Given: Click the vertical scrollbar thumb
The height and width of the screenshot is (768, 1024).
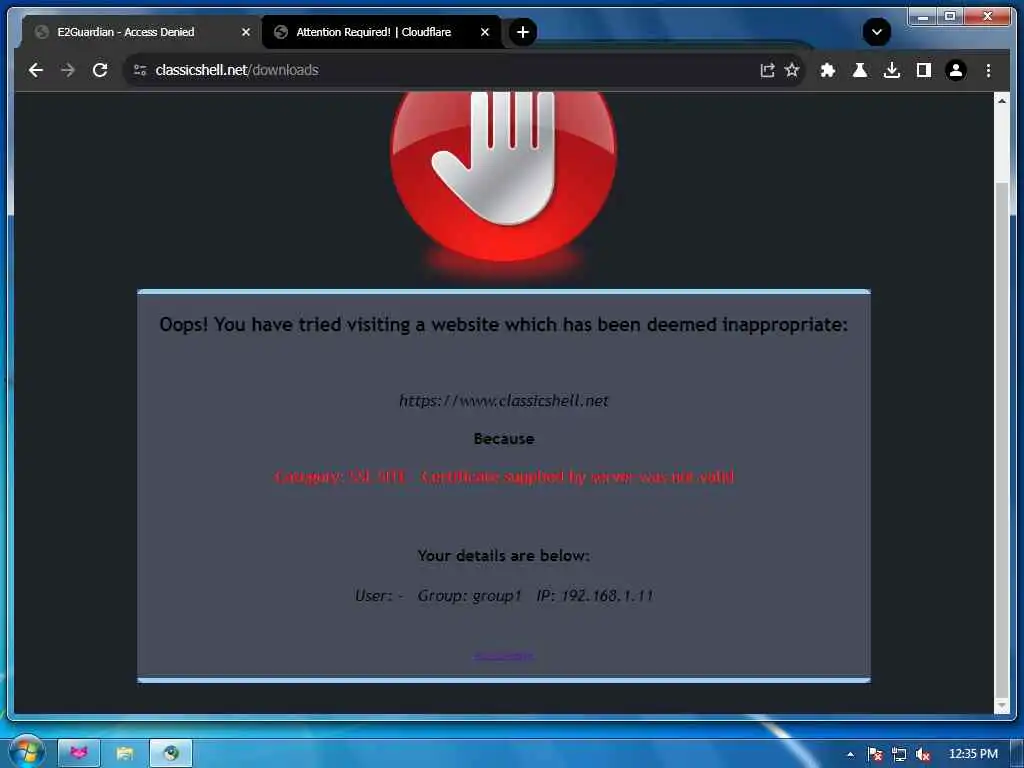Looking at the screenshot, I should point(1001,441).
